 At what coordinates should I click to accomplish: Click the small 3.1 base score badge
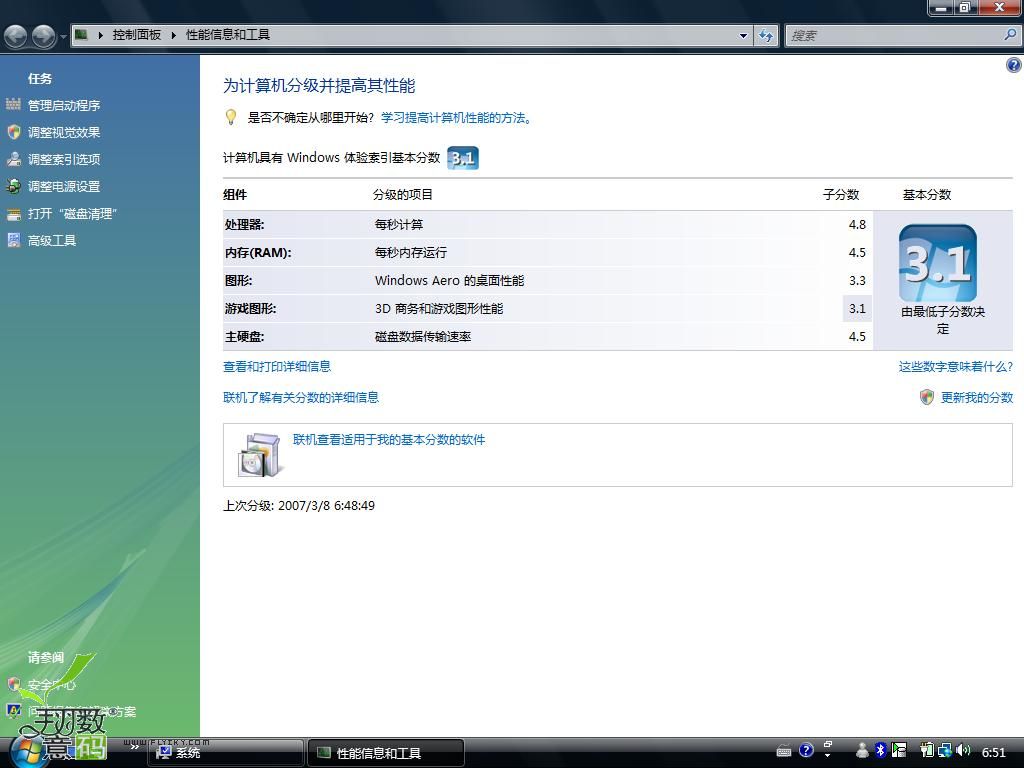point(463,158)
